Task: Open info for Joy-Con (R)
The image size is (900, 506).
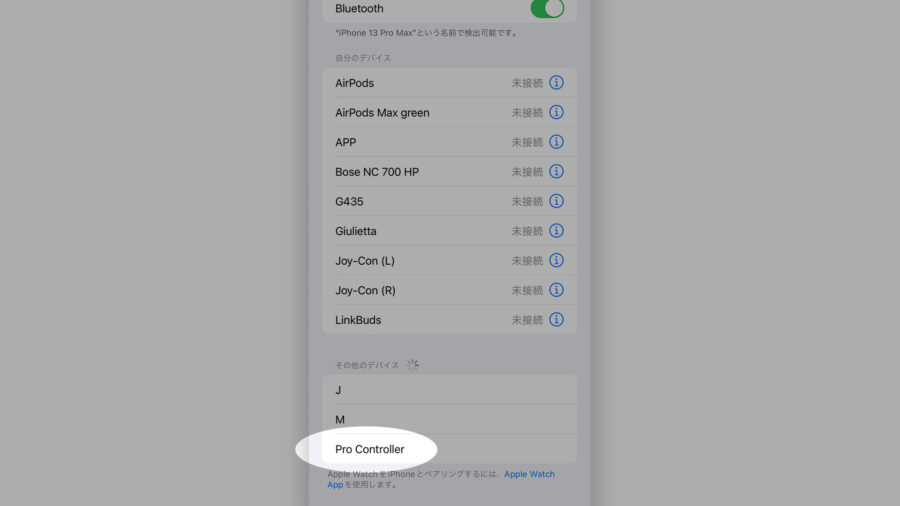Action: [556, 290]
